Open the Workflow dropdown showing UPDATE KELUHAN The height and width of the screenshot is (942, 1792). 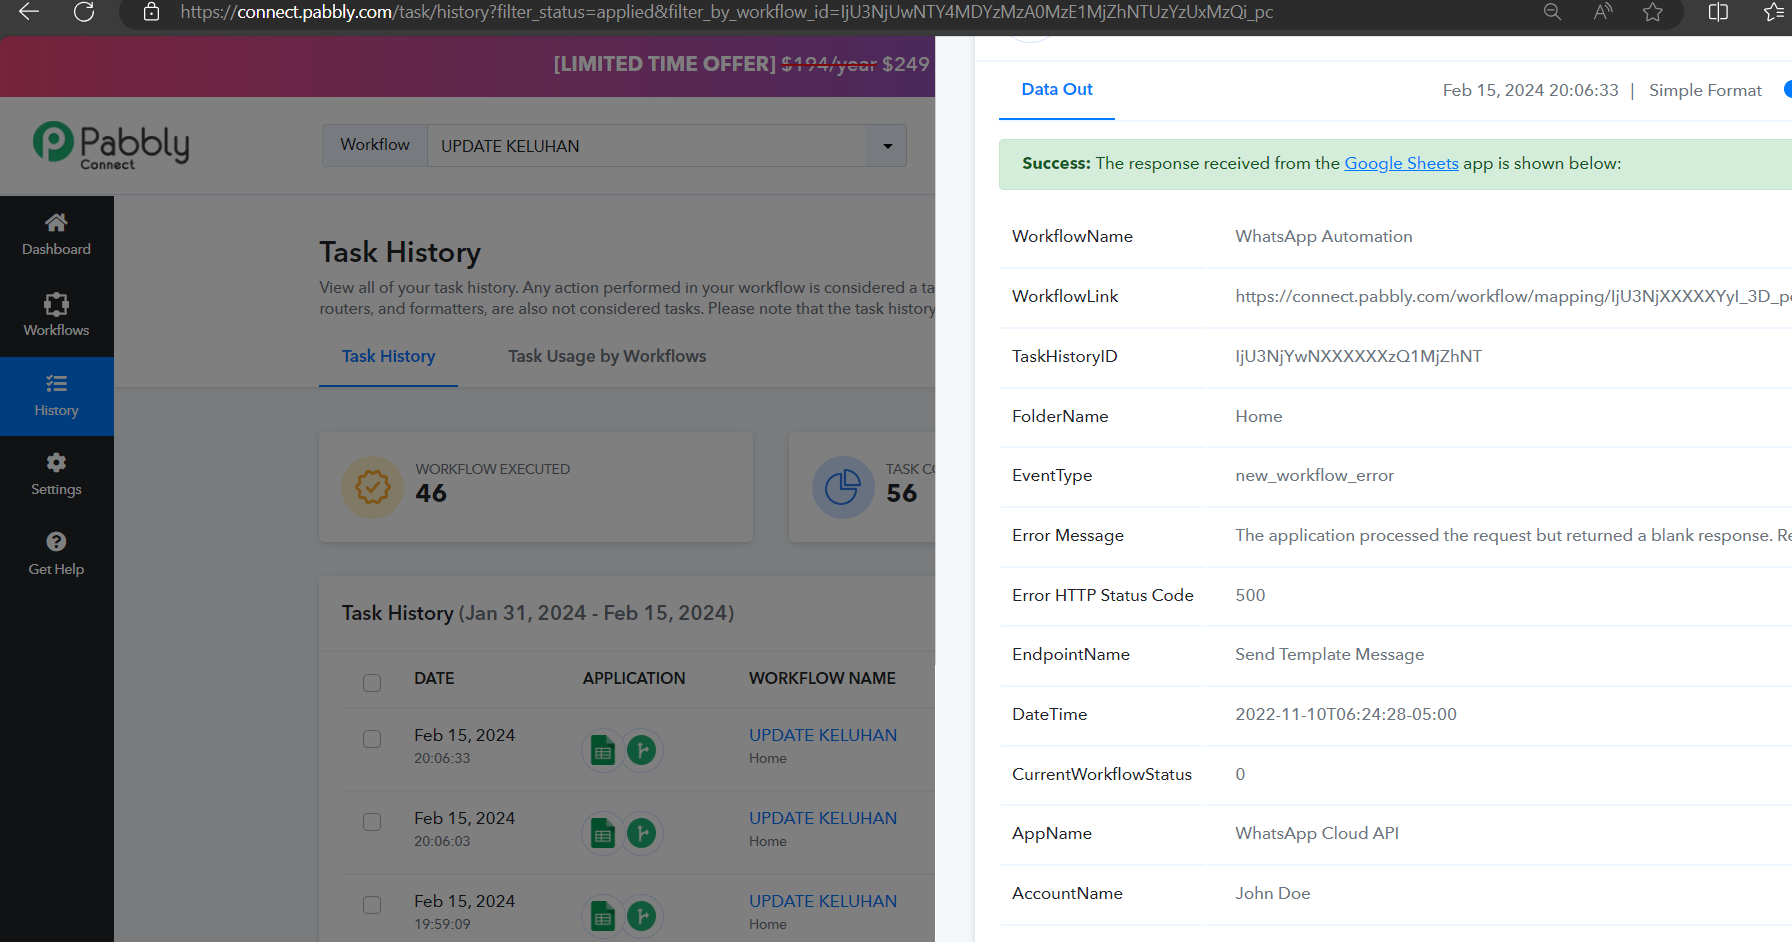[667, 146]
